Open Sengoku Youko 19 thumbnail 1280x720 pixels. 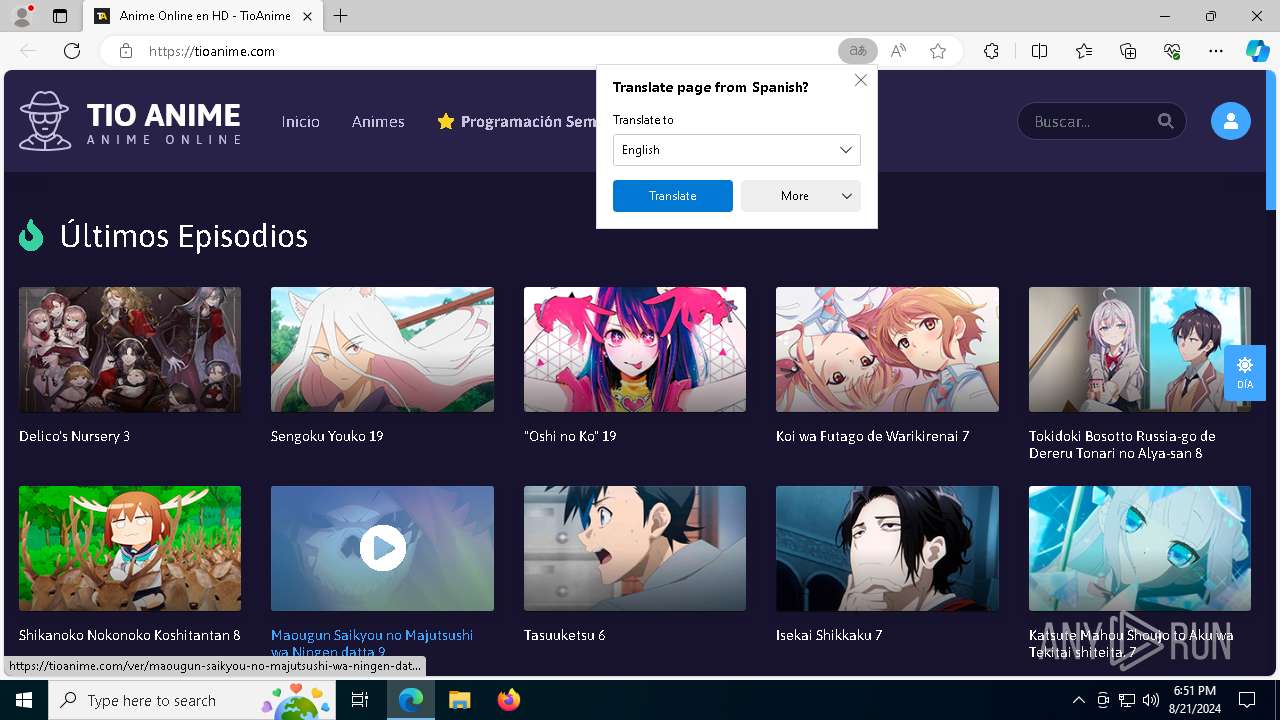[x=382, y=350]
